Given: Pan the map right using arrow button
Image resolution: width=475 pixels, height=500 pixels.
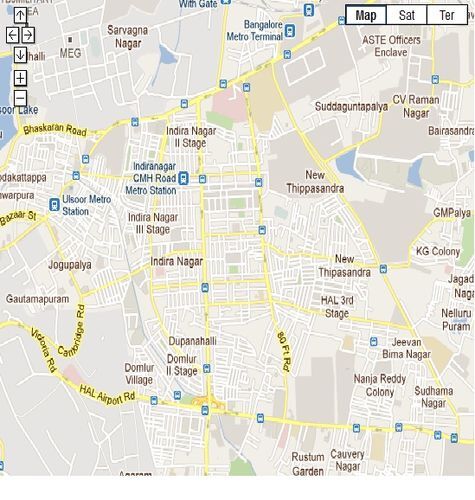Looking at the screenshot, I should [28, 35].
